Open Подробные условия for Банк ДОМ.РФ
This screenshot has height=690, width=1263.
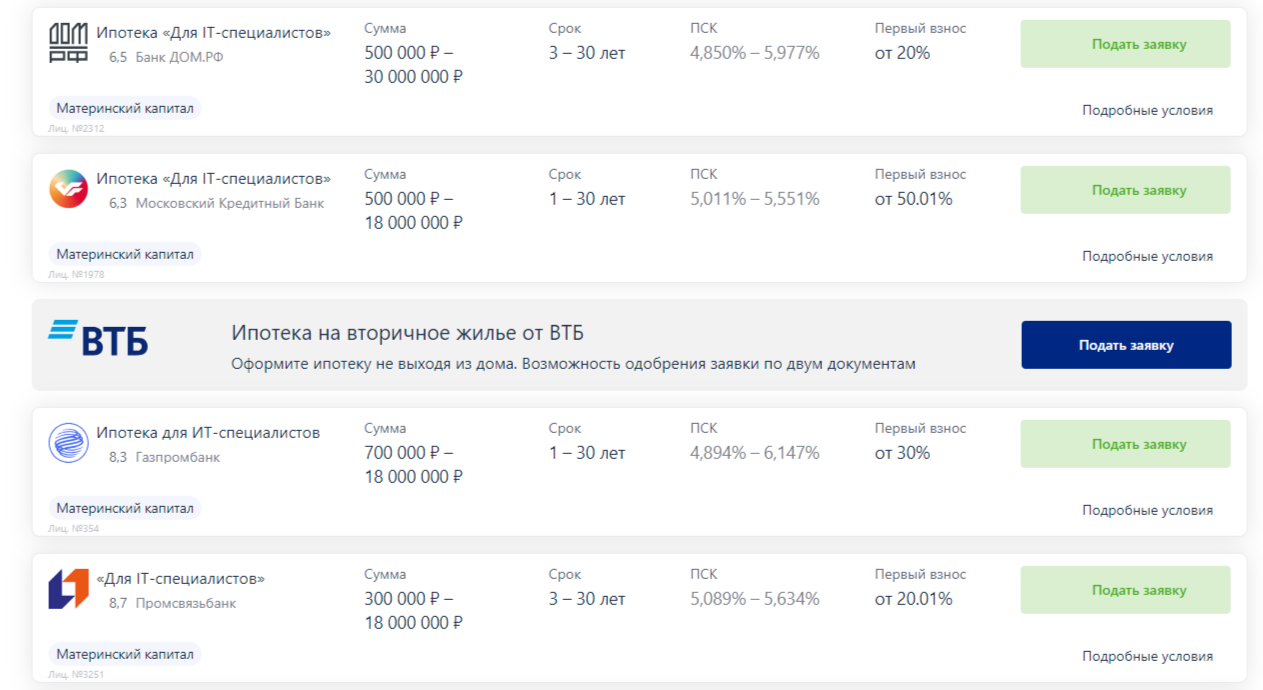(1147, 110)
